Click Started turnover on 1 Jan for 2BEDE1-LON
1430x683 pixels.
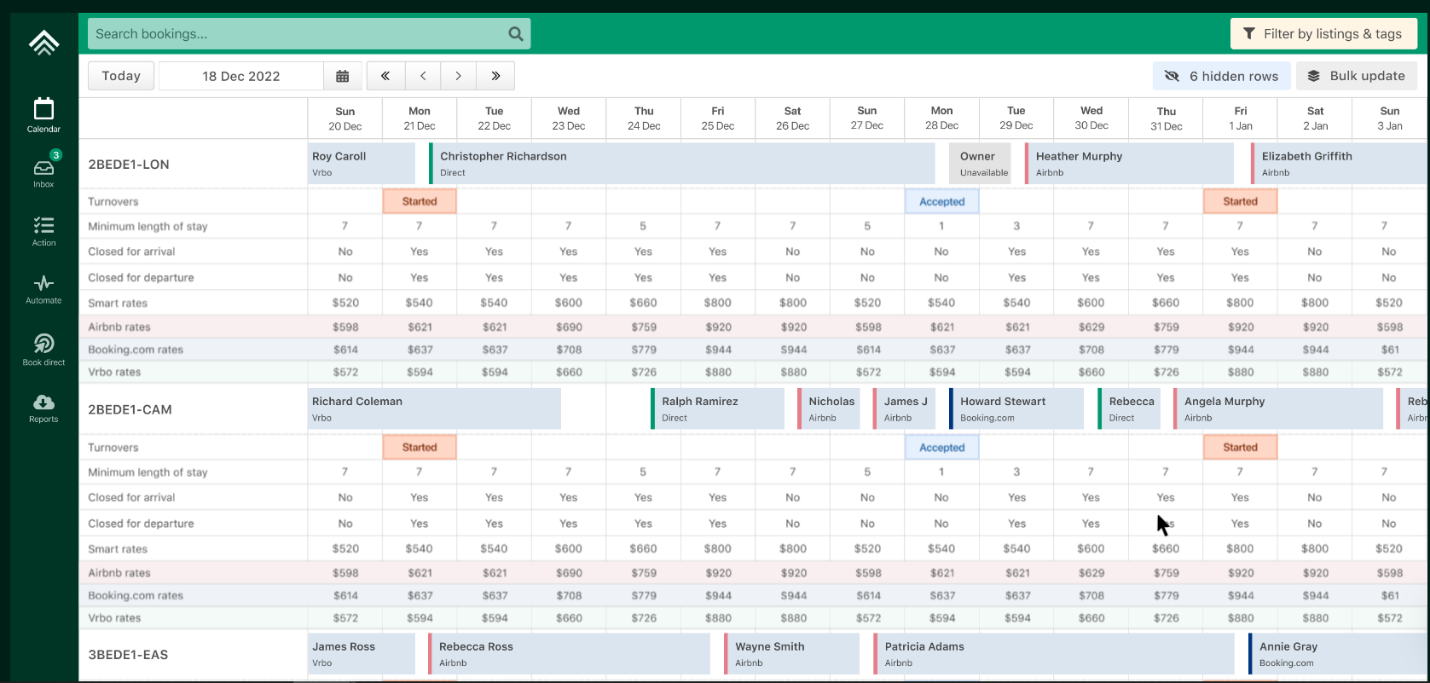(x=1240, y=201)
